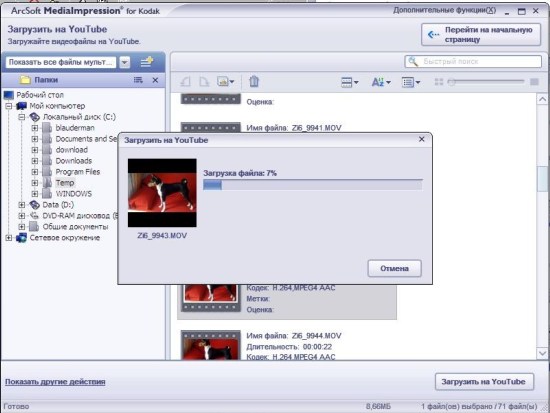The width and height of the screenshot is (550, 413).
Task: Click the 'Локальный диск (C:)' drive icon
Action: pyautogui.click(x=34, y=117)
